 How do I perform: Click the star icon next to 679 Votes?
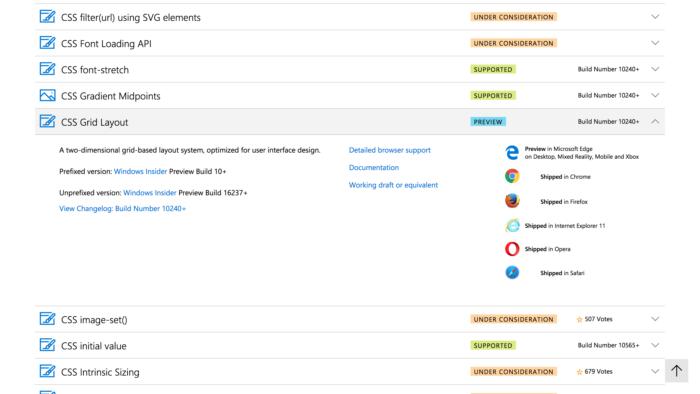pos(579,372)
